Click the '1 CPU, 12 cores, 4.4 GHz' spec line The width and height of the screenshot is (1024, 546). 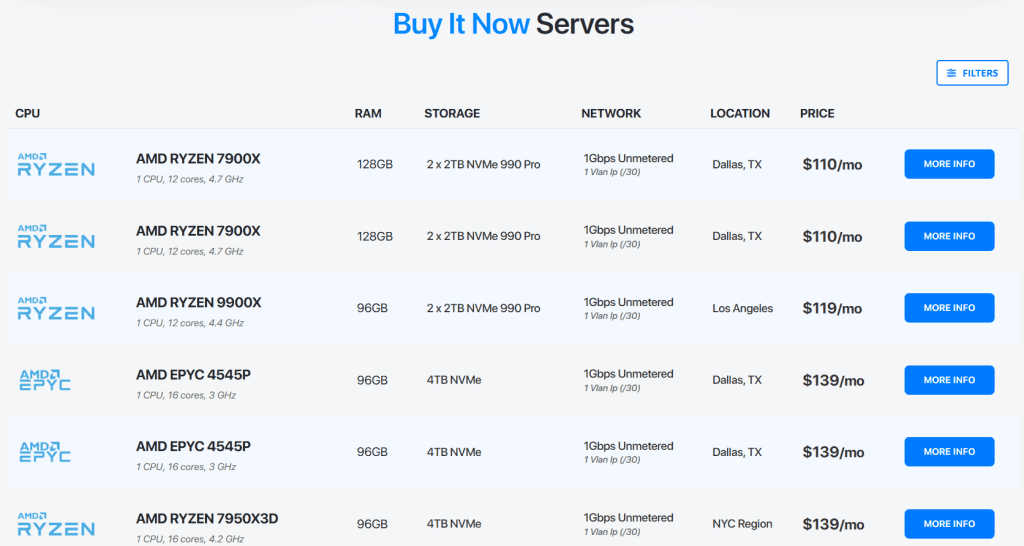click(190, 323)
